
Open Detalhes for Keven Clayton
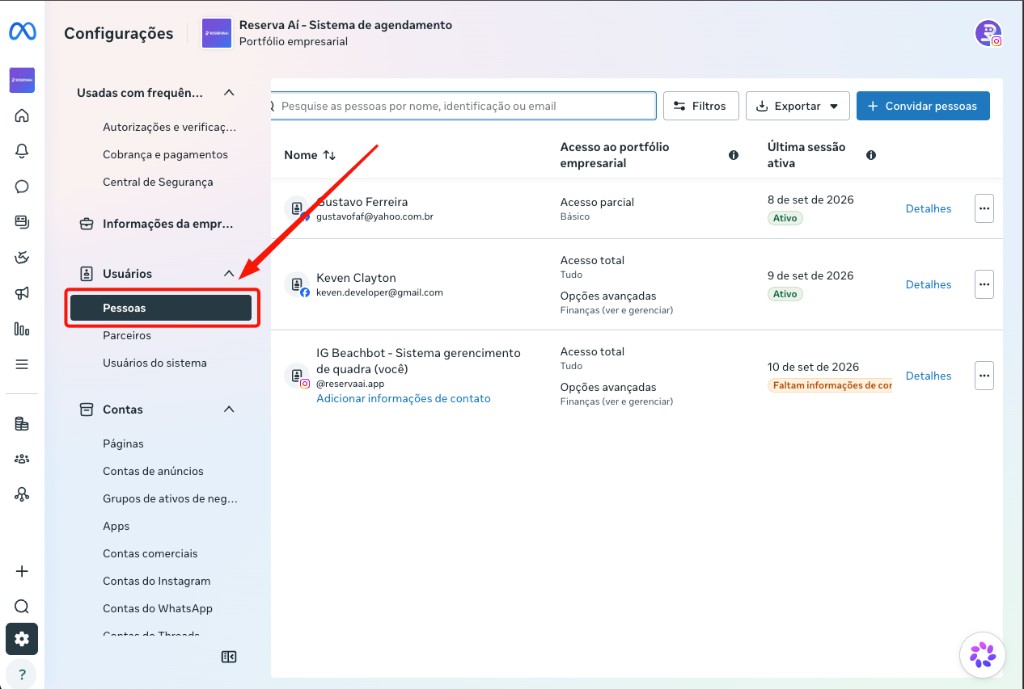928,284
